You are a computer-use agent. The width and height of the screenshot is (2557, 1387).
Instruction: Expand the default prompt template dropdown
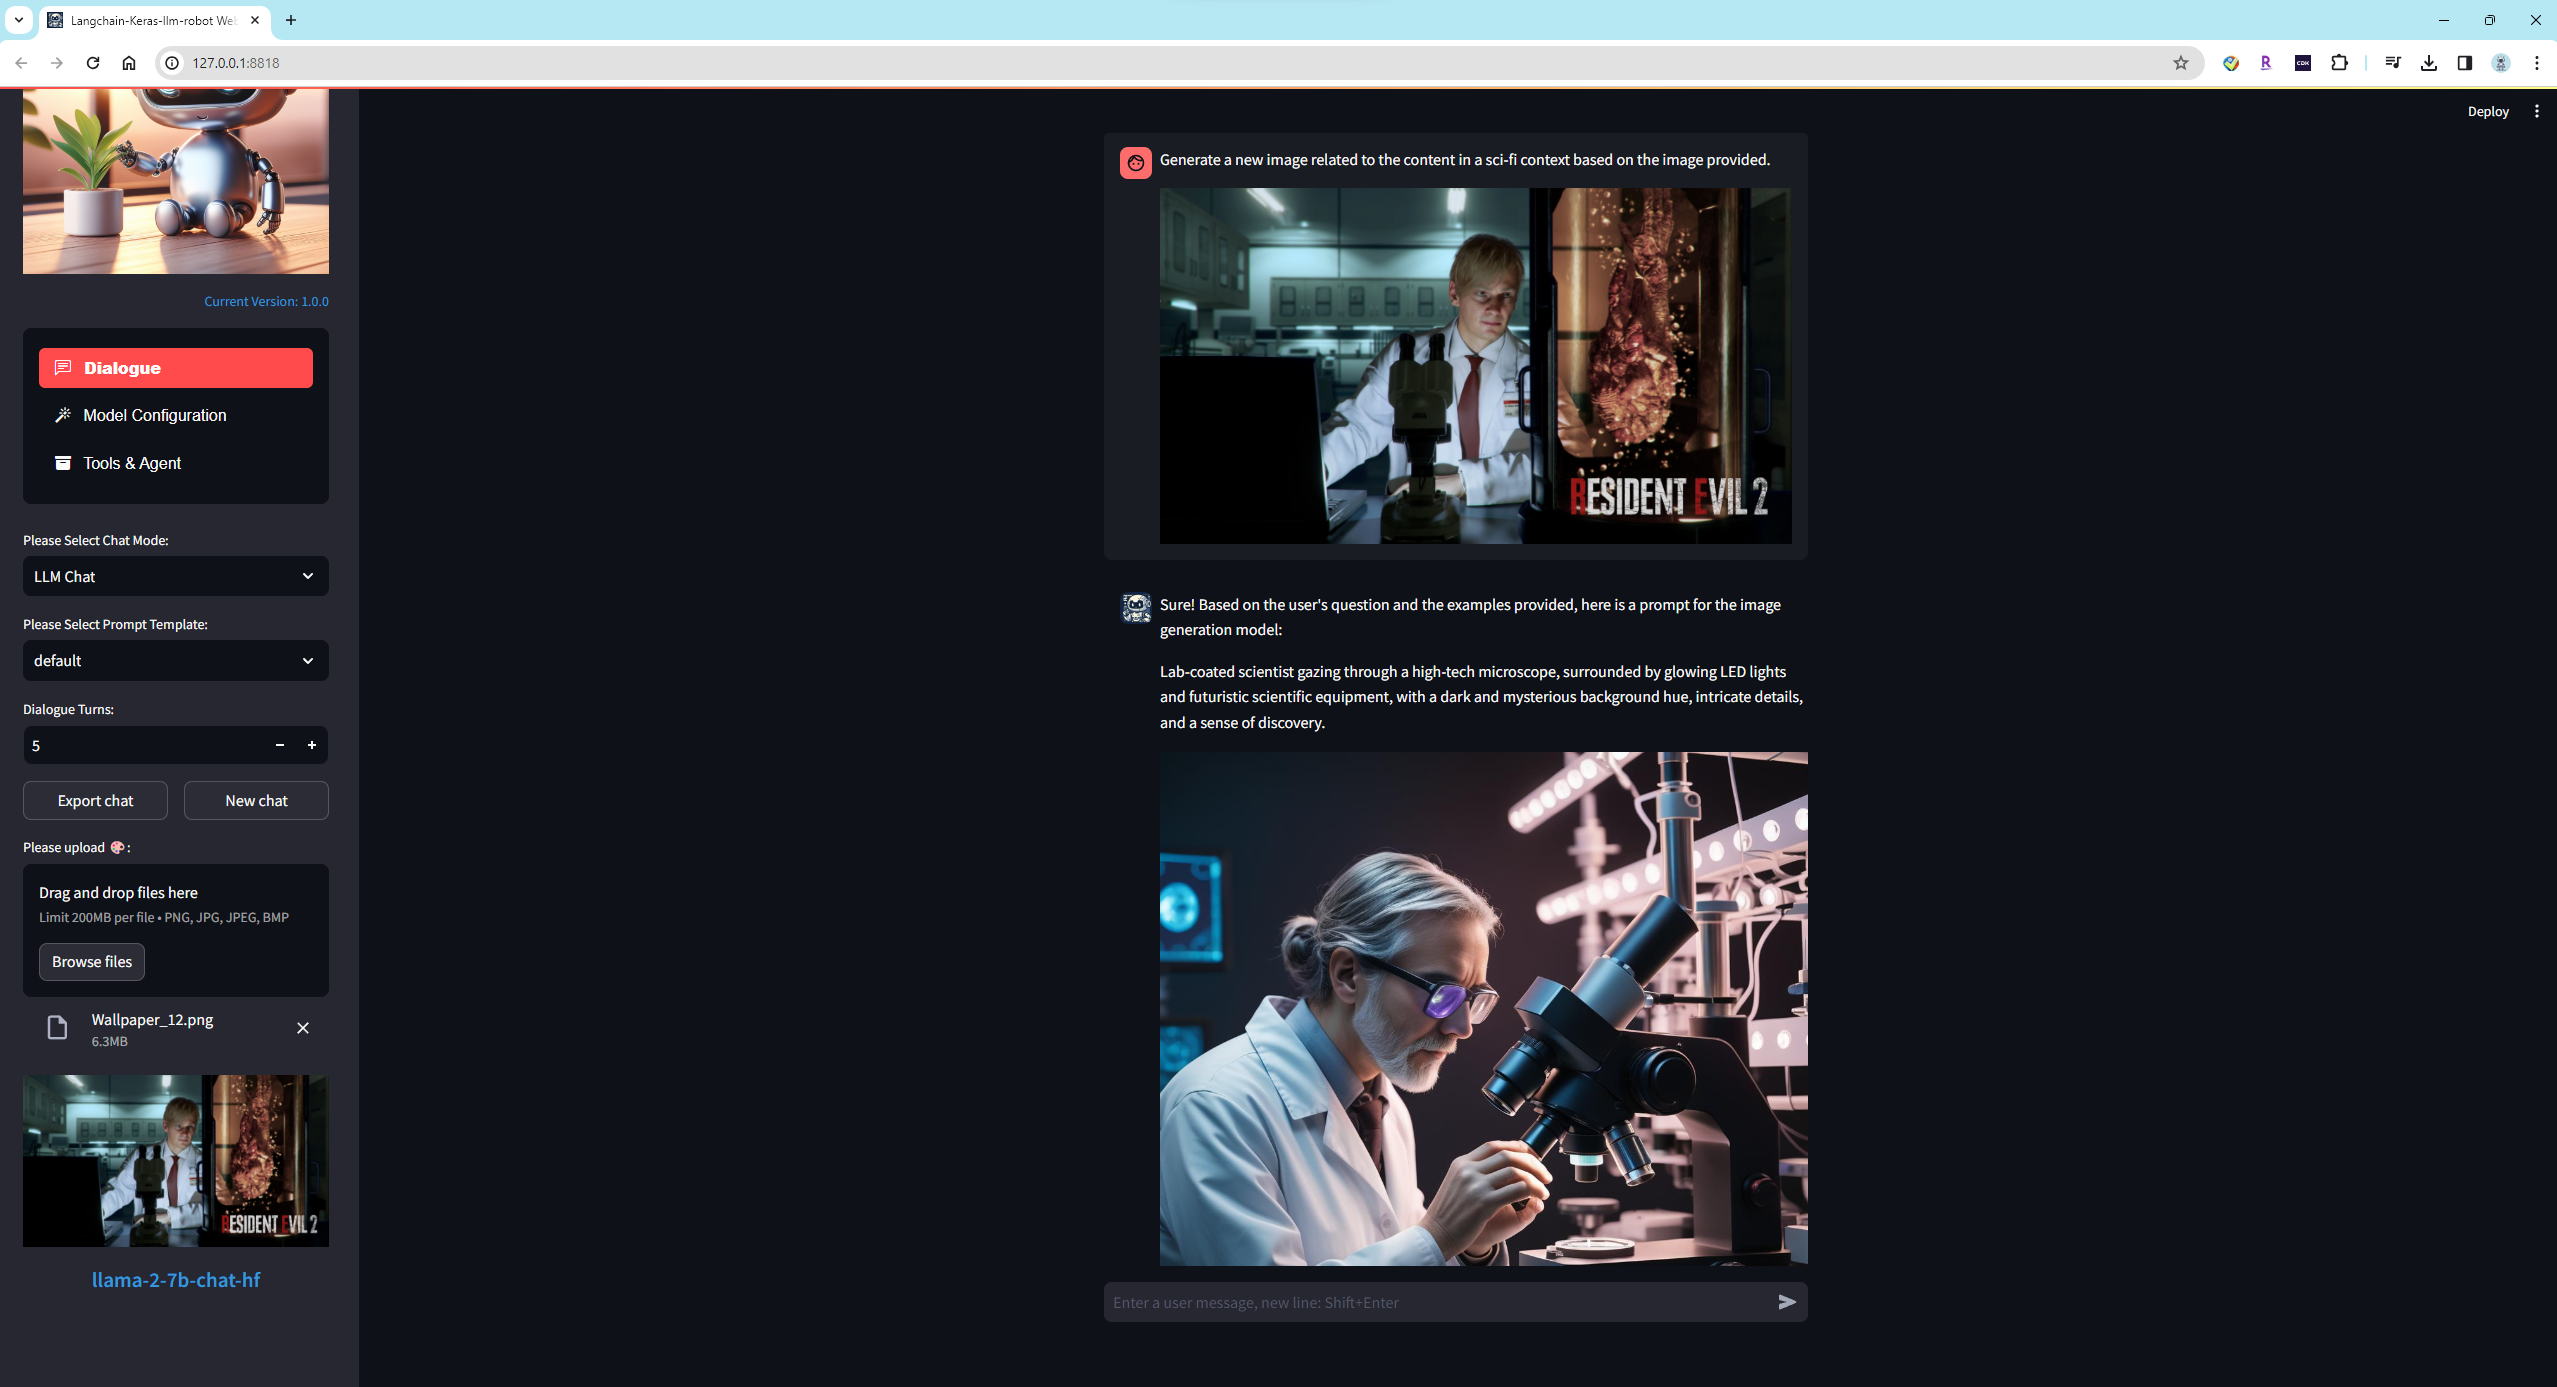[175, 661]
